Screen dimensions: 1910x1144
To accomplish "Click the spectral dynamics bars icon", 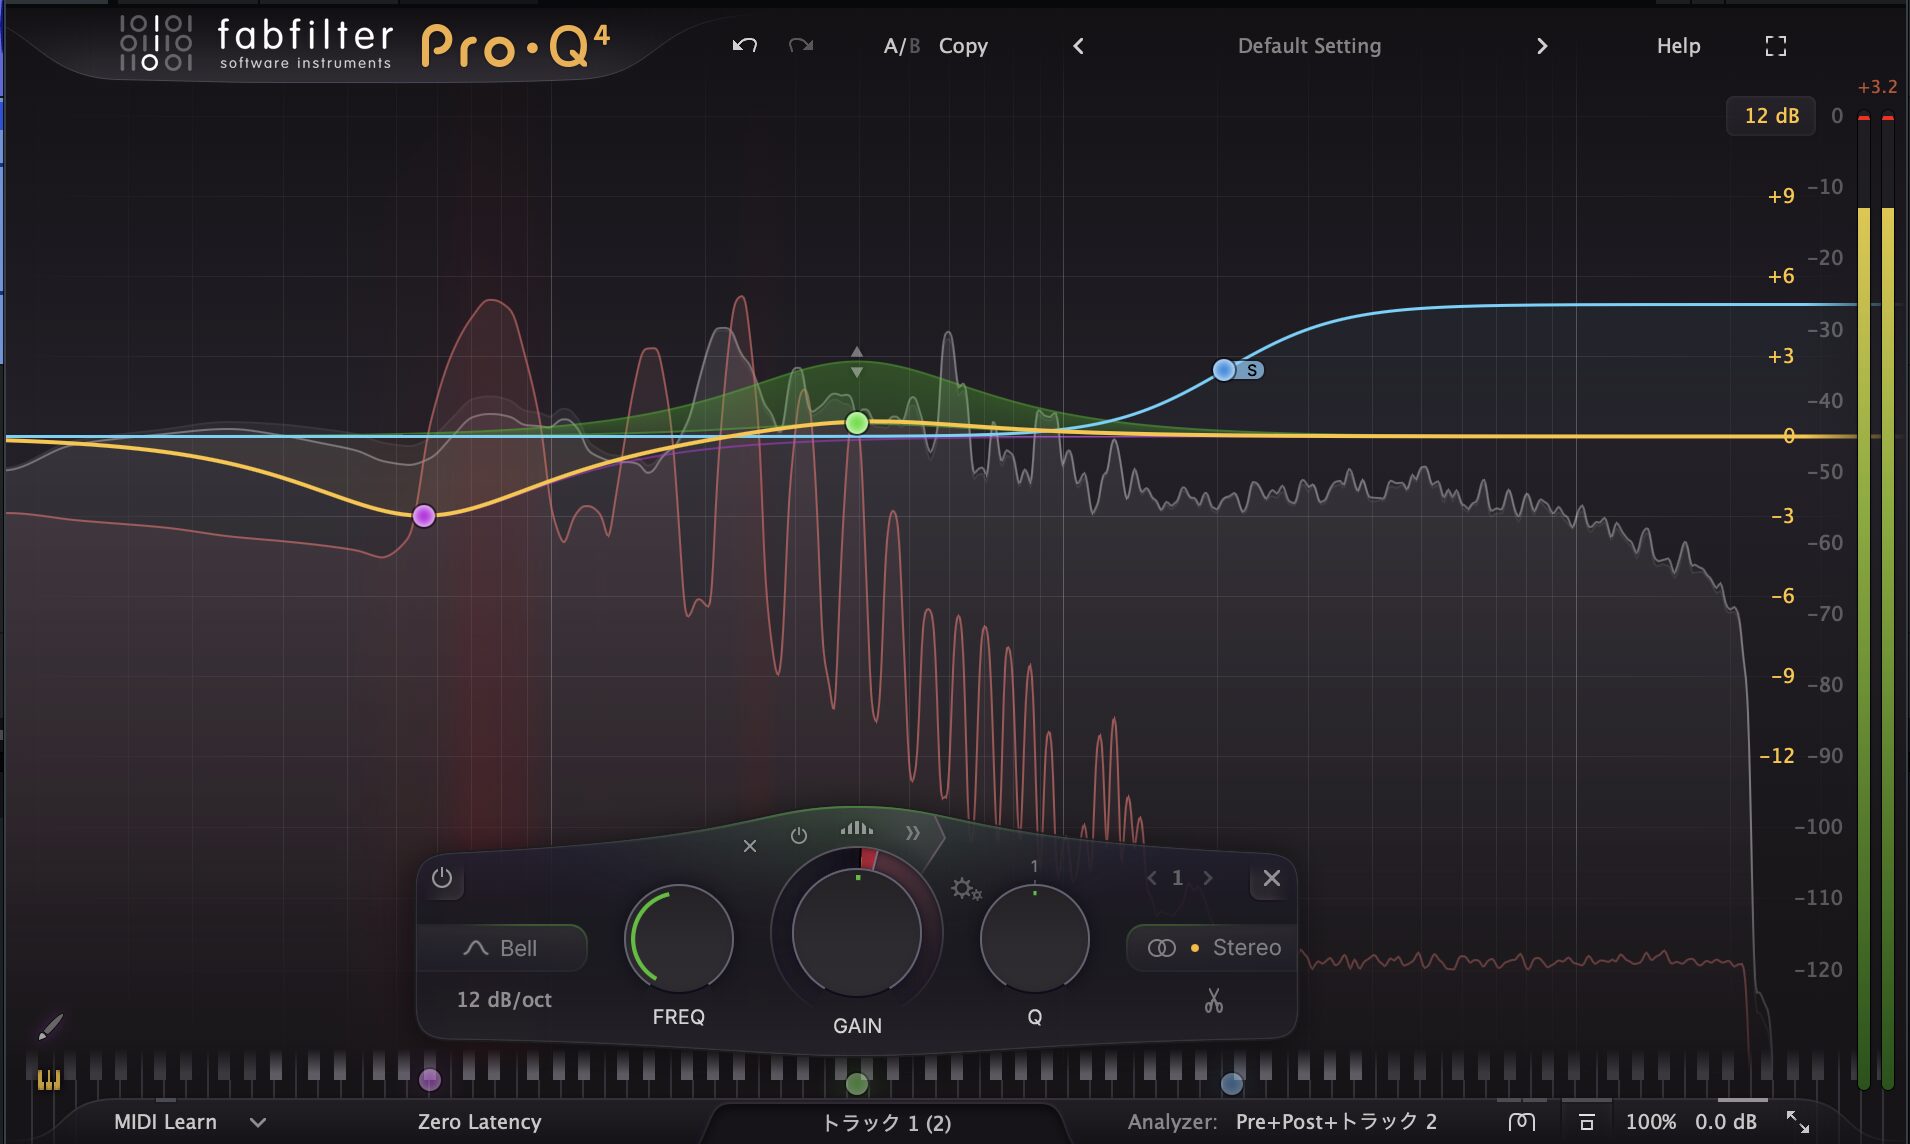I will [857, 827].
